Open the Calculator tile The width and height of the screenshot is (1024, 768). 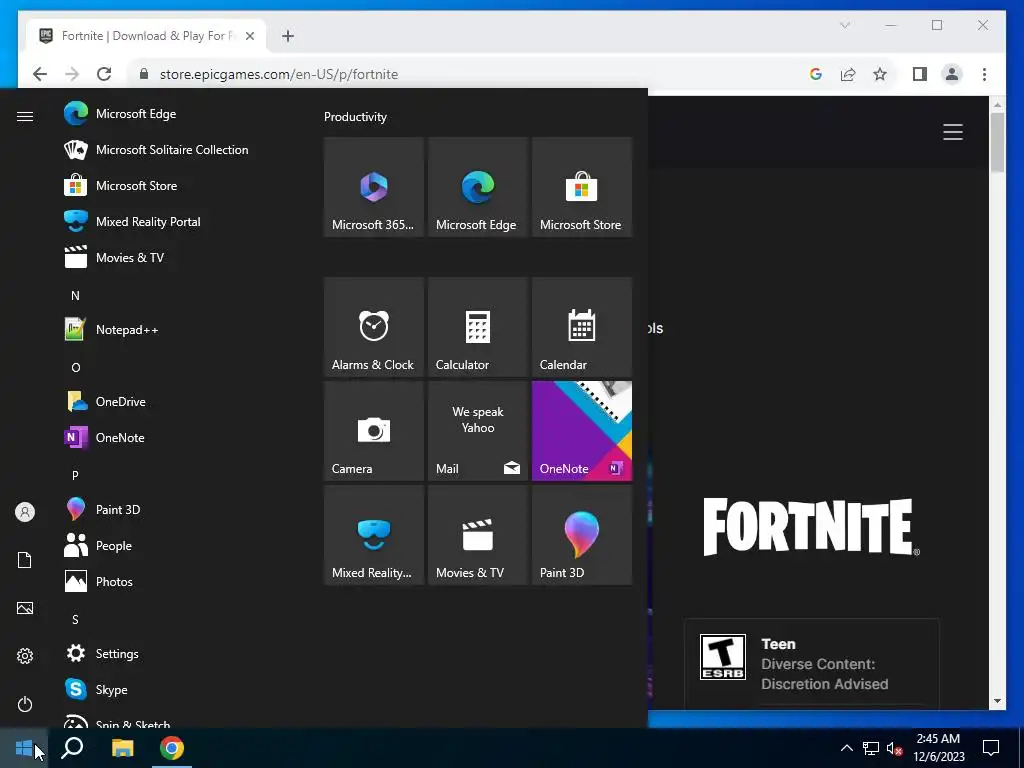[x=477, y=327]
